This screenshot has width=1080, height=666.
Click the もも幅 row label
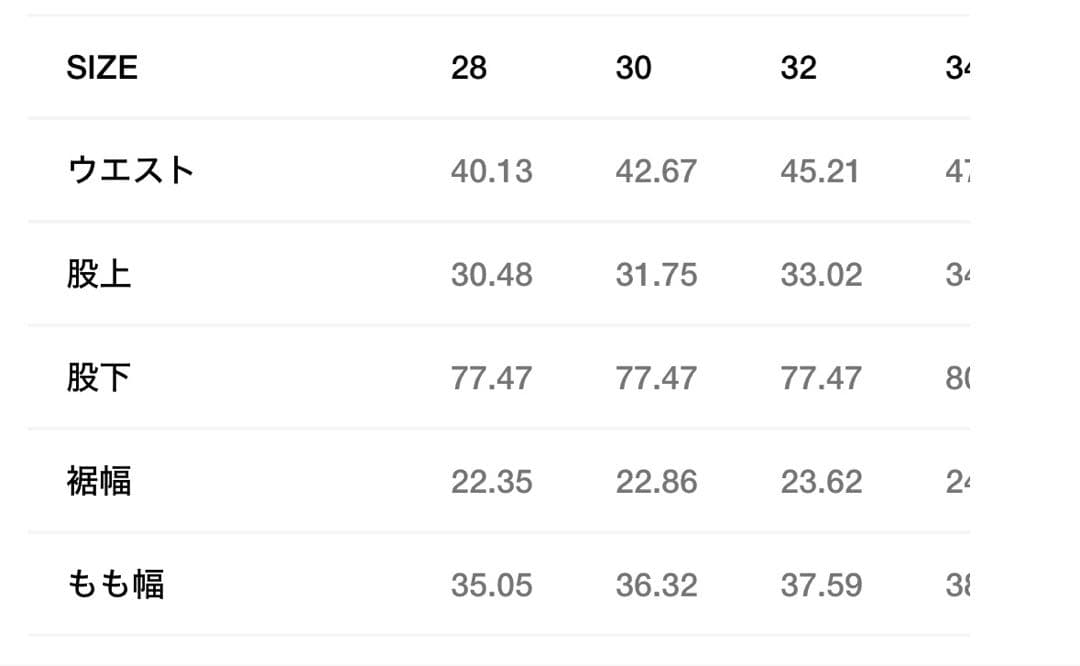(115, 585)
